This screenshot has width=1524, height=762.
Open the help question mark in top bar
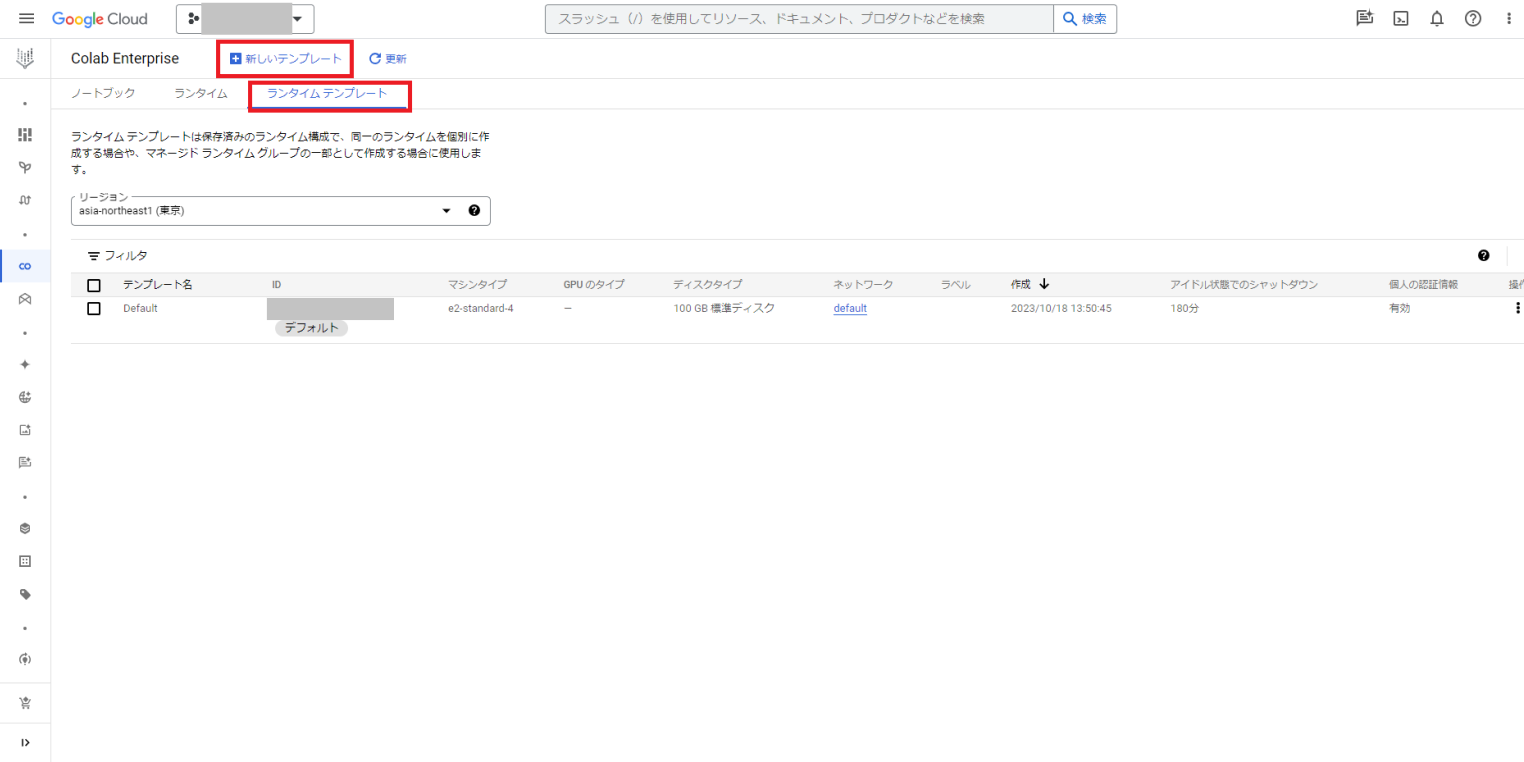click(x=1473, y=19)
